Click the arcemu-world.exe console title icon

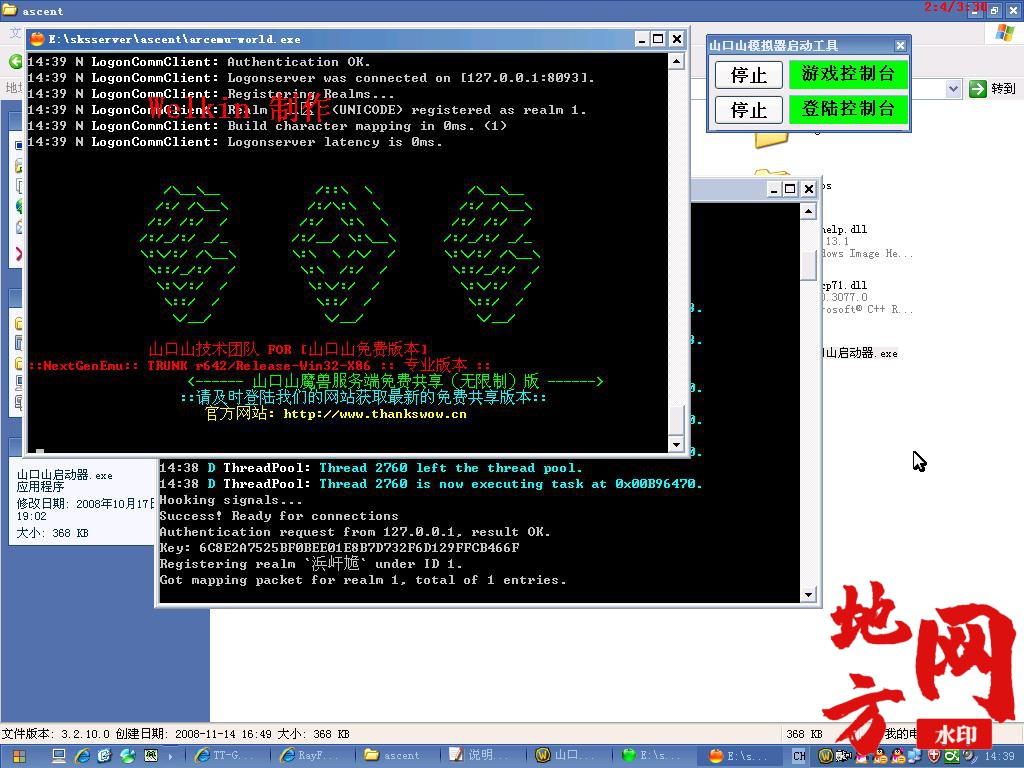click(x=37, y=39)
